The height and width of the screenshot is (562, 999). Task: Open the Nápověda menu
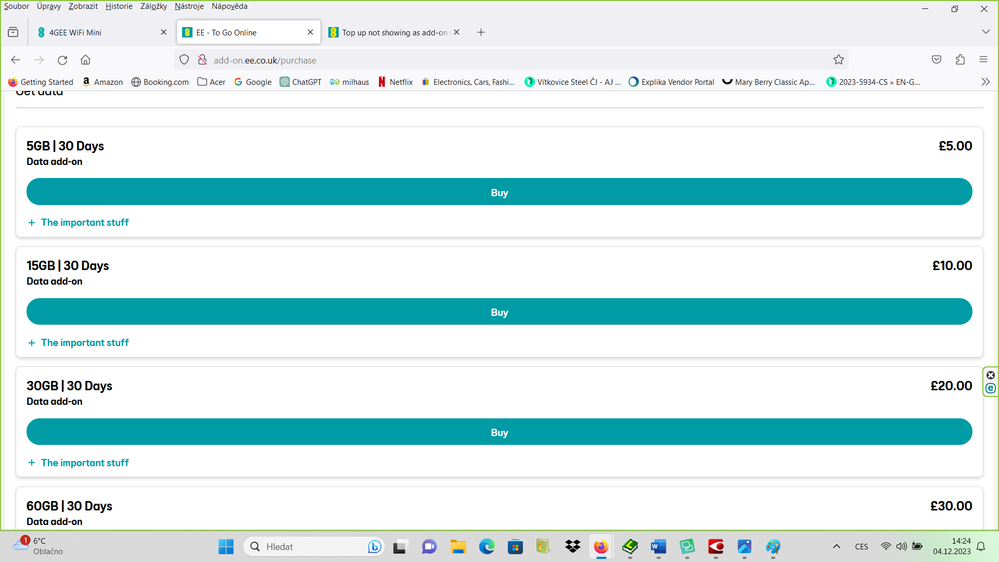coord(229,6)
